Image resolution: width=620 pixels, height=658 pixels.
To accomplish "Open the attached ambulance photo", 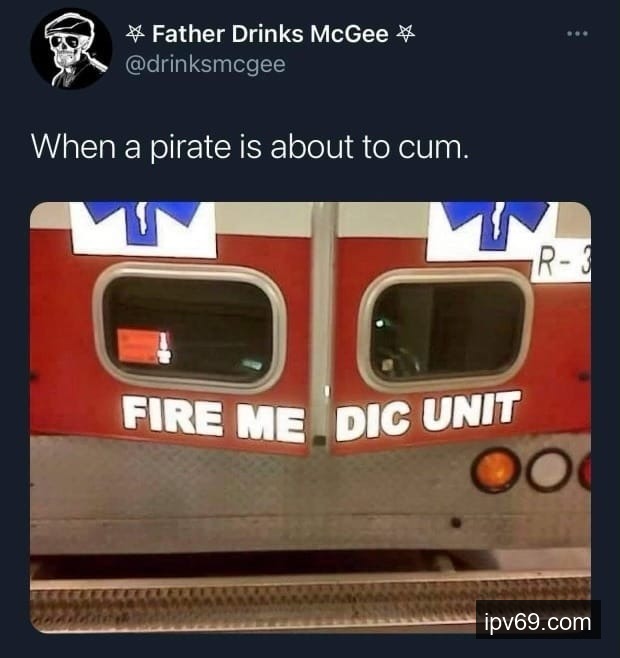I will [310, 418].
